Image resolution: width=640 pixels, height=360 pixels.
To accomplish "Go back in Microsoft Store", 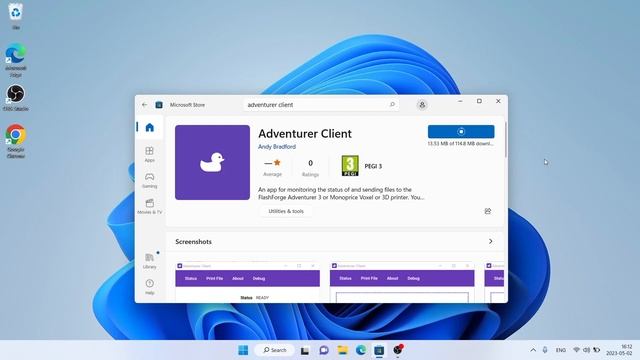I will click(x=144, y=105).
